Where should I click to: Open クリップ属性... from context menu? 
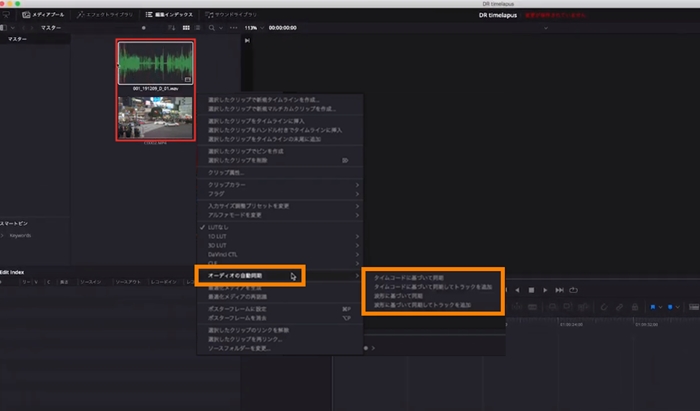tap(280, 172)
